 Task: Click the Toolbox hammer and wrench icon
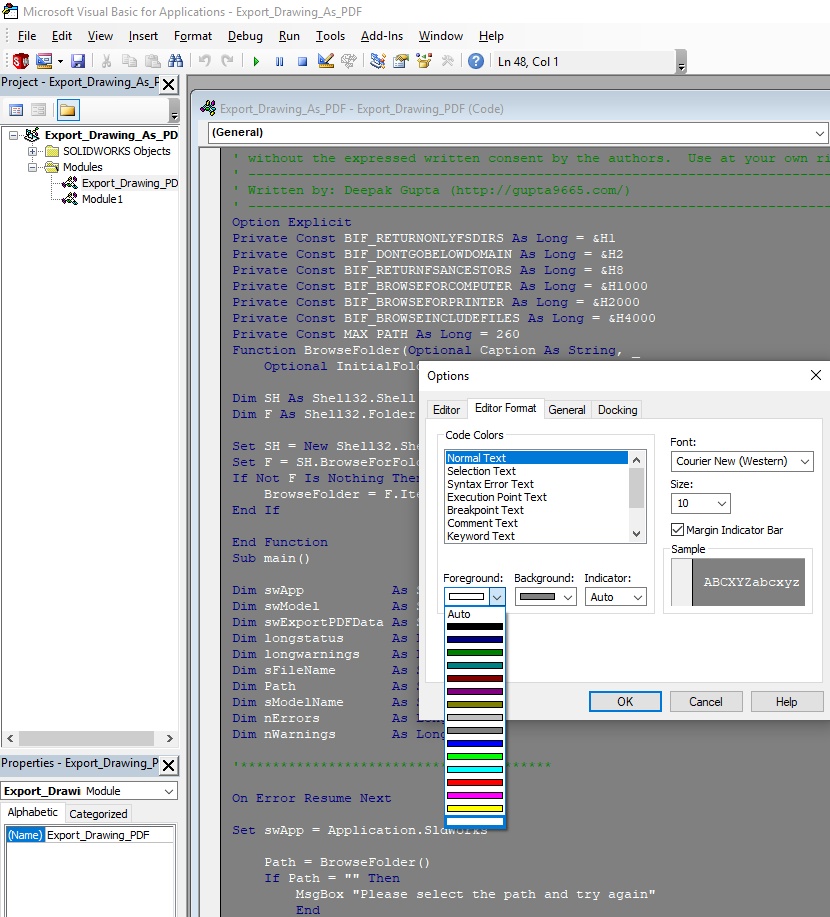tap(447, 61)
